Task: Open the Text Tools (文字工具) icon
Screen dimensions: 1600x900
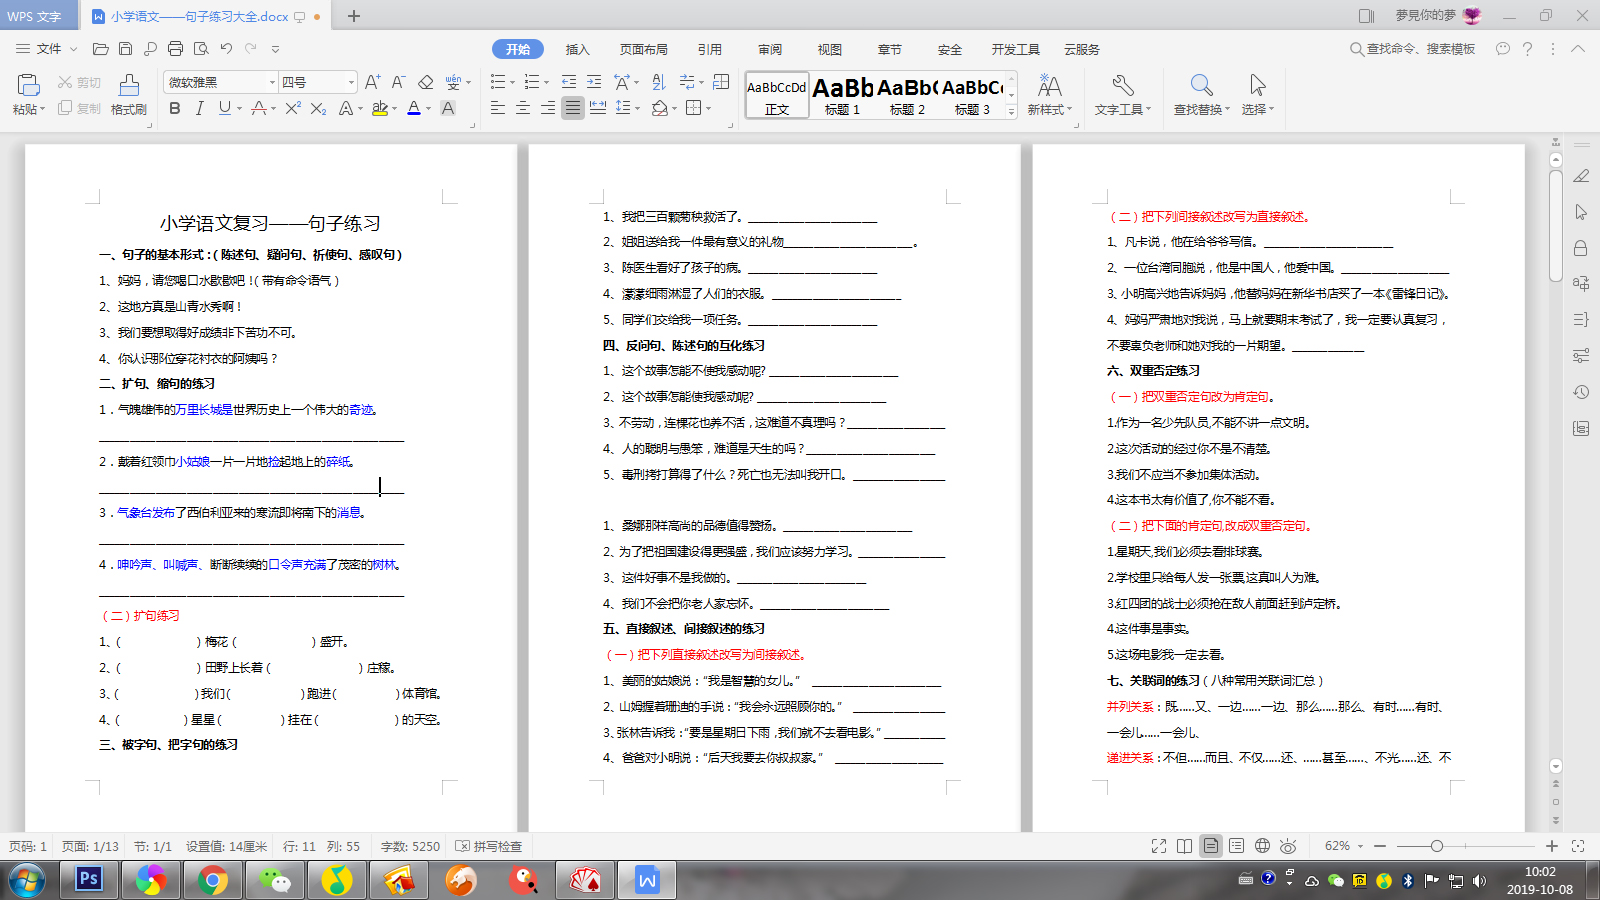Action: point(1123,85)
